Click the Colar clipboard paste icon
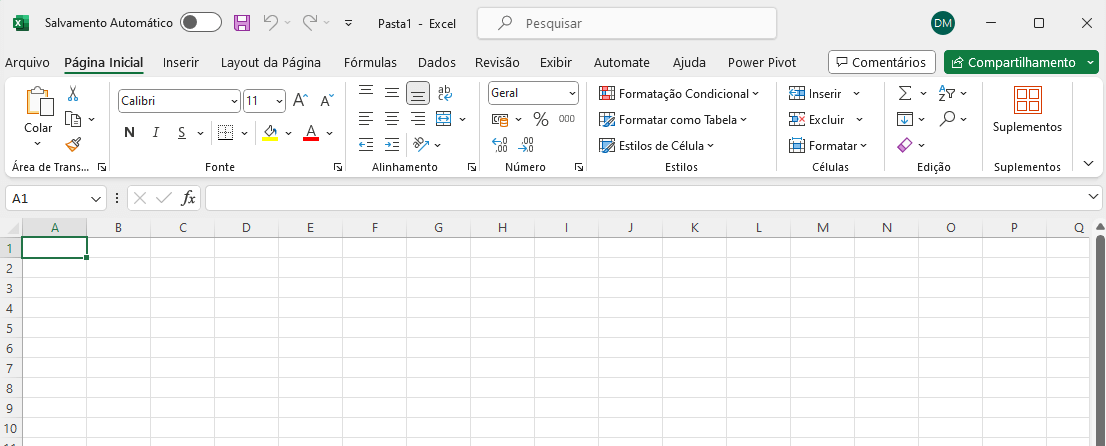Viewport: 1106px width, 446px height. click(39, 101)
